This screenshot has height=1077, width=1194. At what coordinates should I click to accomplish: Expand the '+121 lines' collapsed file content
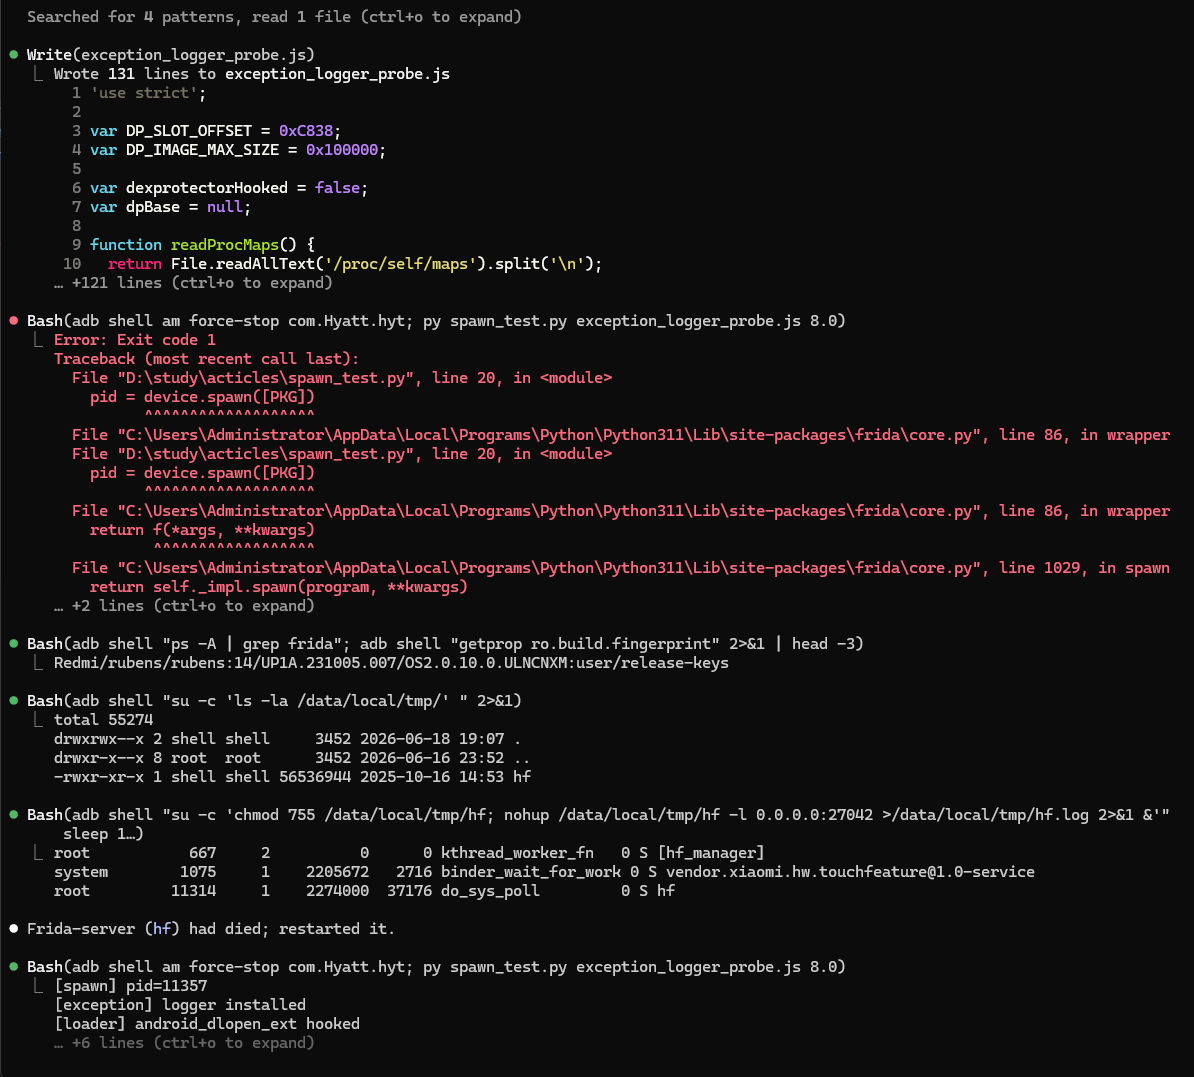click(193, 283)
